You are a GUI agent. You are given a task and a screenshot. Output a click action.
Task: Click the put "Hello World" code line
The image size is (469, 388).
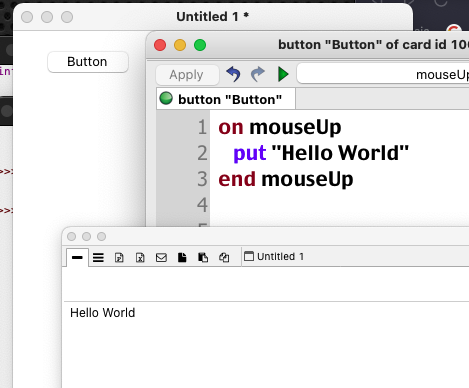pos(321,153)
